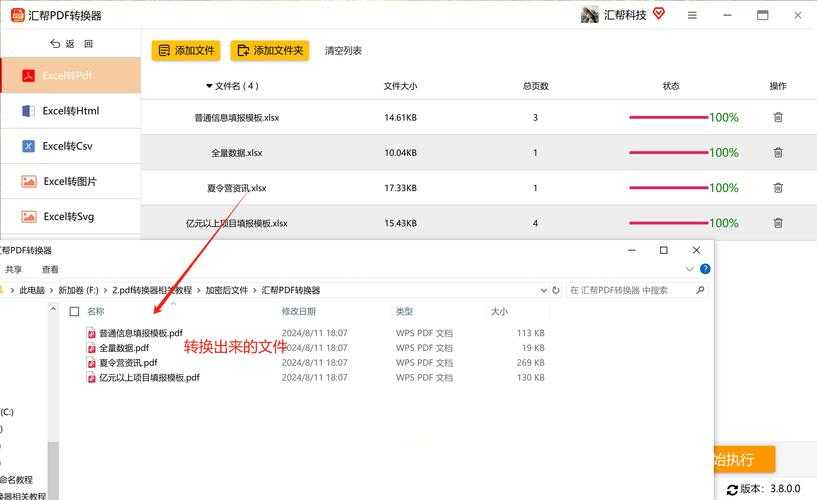The height and width of the screenshot is (500, 817).
Task: Open the 共享 tab in Explorer
Action: 14,269
